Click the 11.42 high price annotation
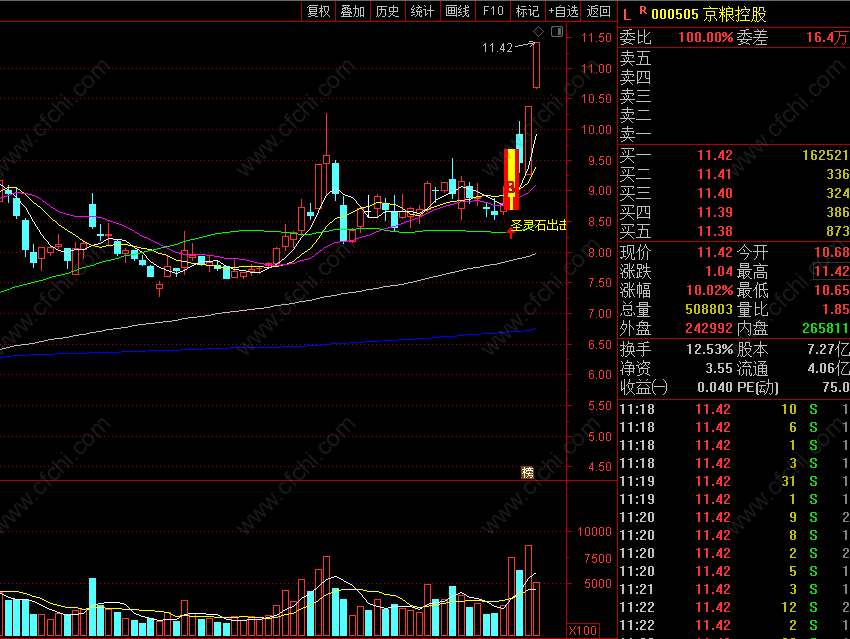The width and height of the screenshot is (850, 639). pyautogui.click(x=497, y=48)
